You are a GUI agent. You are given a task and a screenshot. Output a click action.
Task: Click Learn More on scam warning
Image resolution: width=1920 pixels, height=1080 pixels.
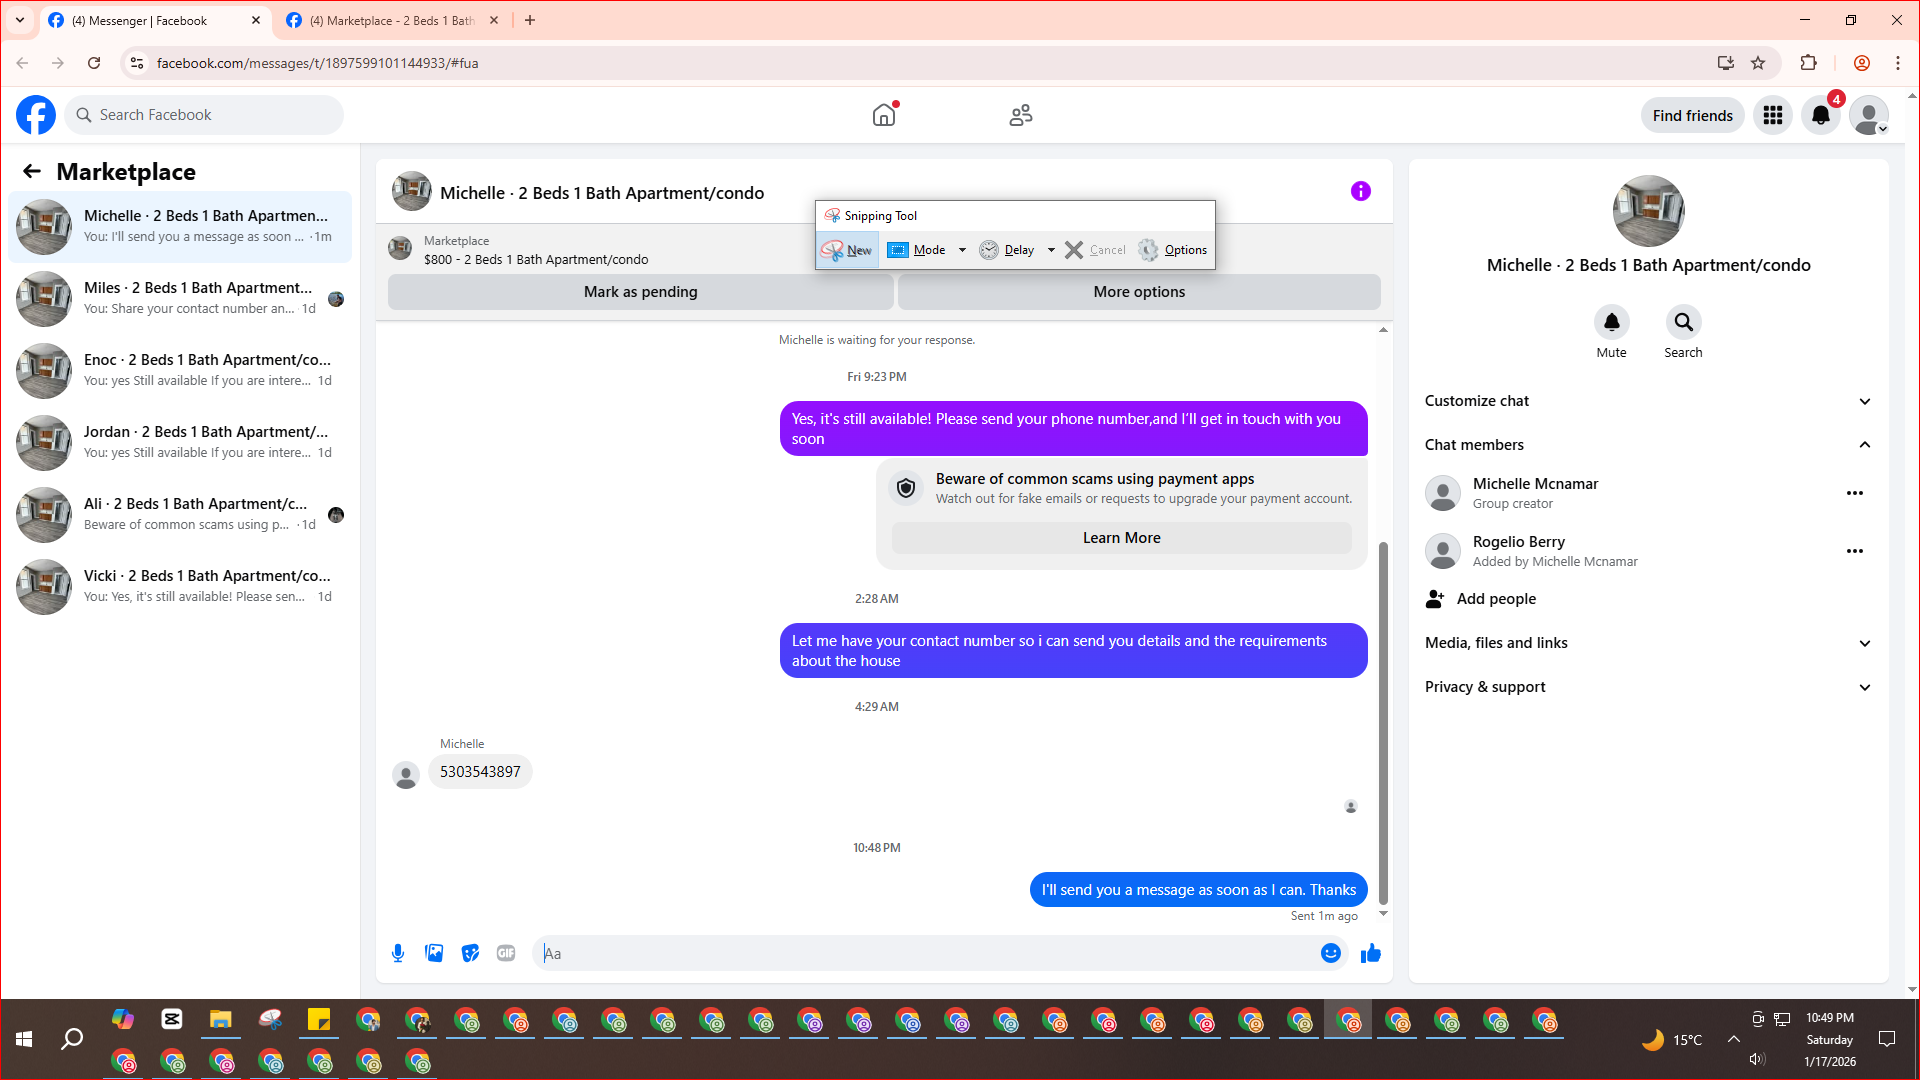[x=1121, y=538]
